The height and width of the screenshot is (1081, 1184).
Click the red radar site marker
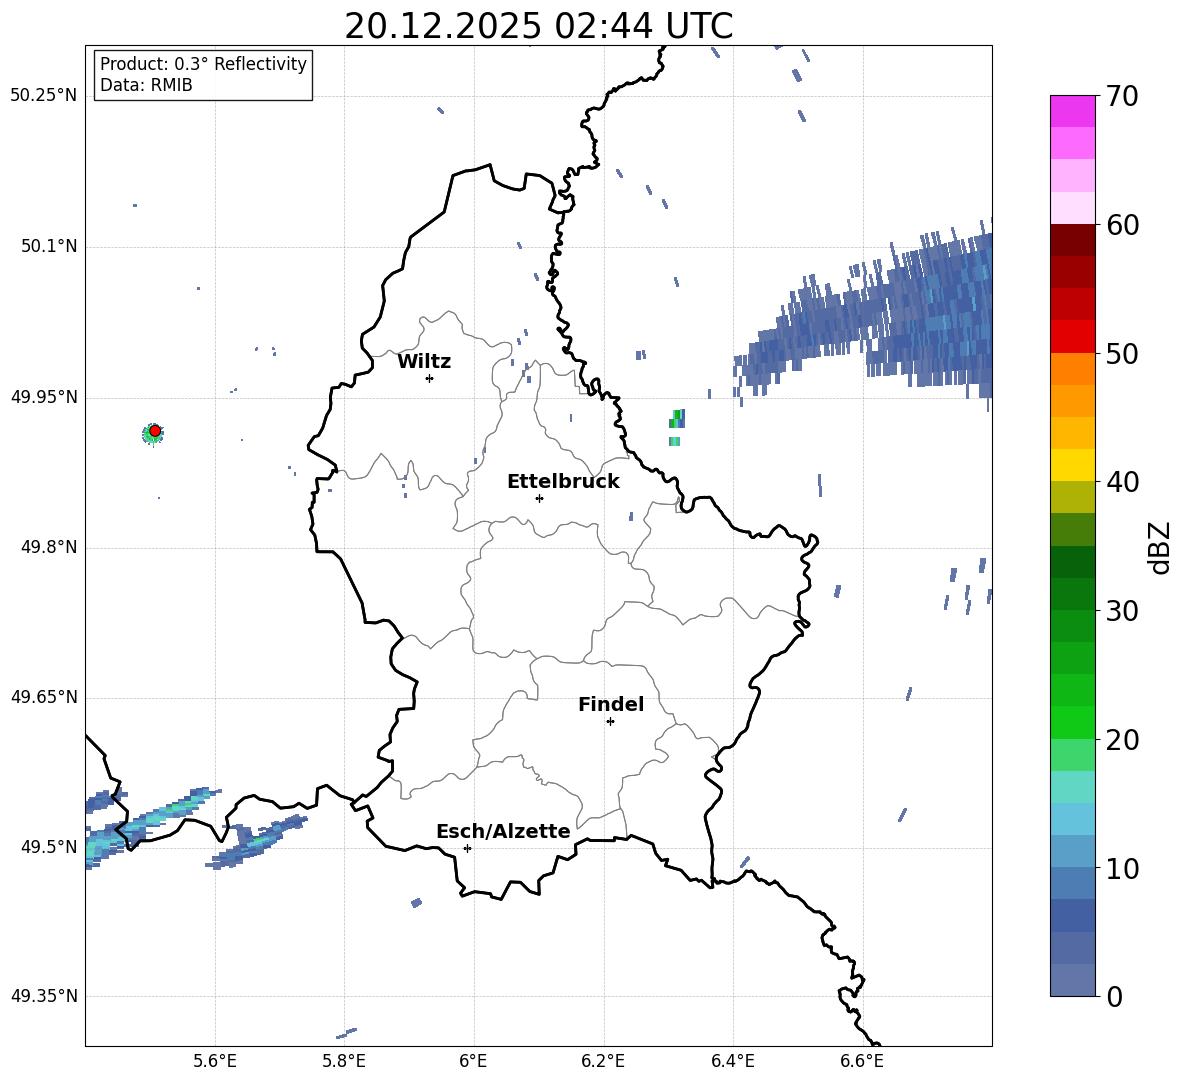tap(155, 430)
